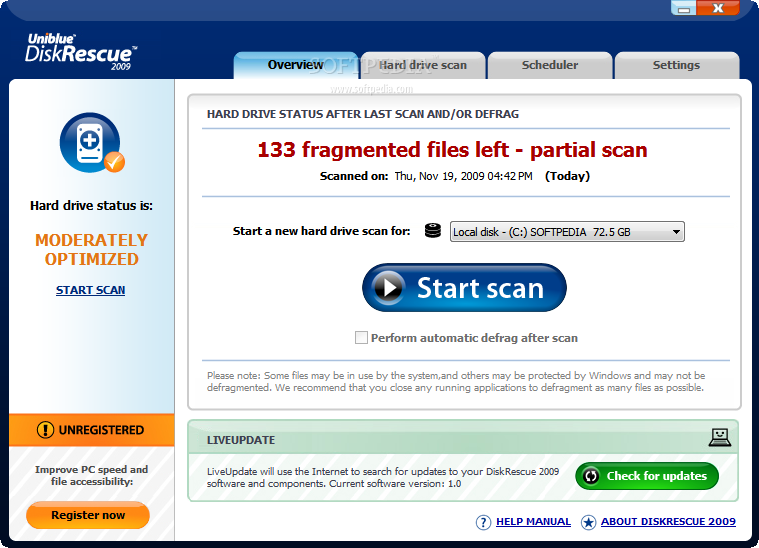The image size is (759, 548).
Task: Click the hard drive status icon
Action: 92,143
